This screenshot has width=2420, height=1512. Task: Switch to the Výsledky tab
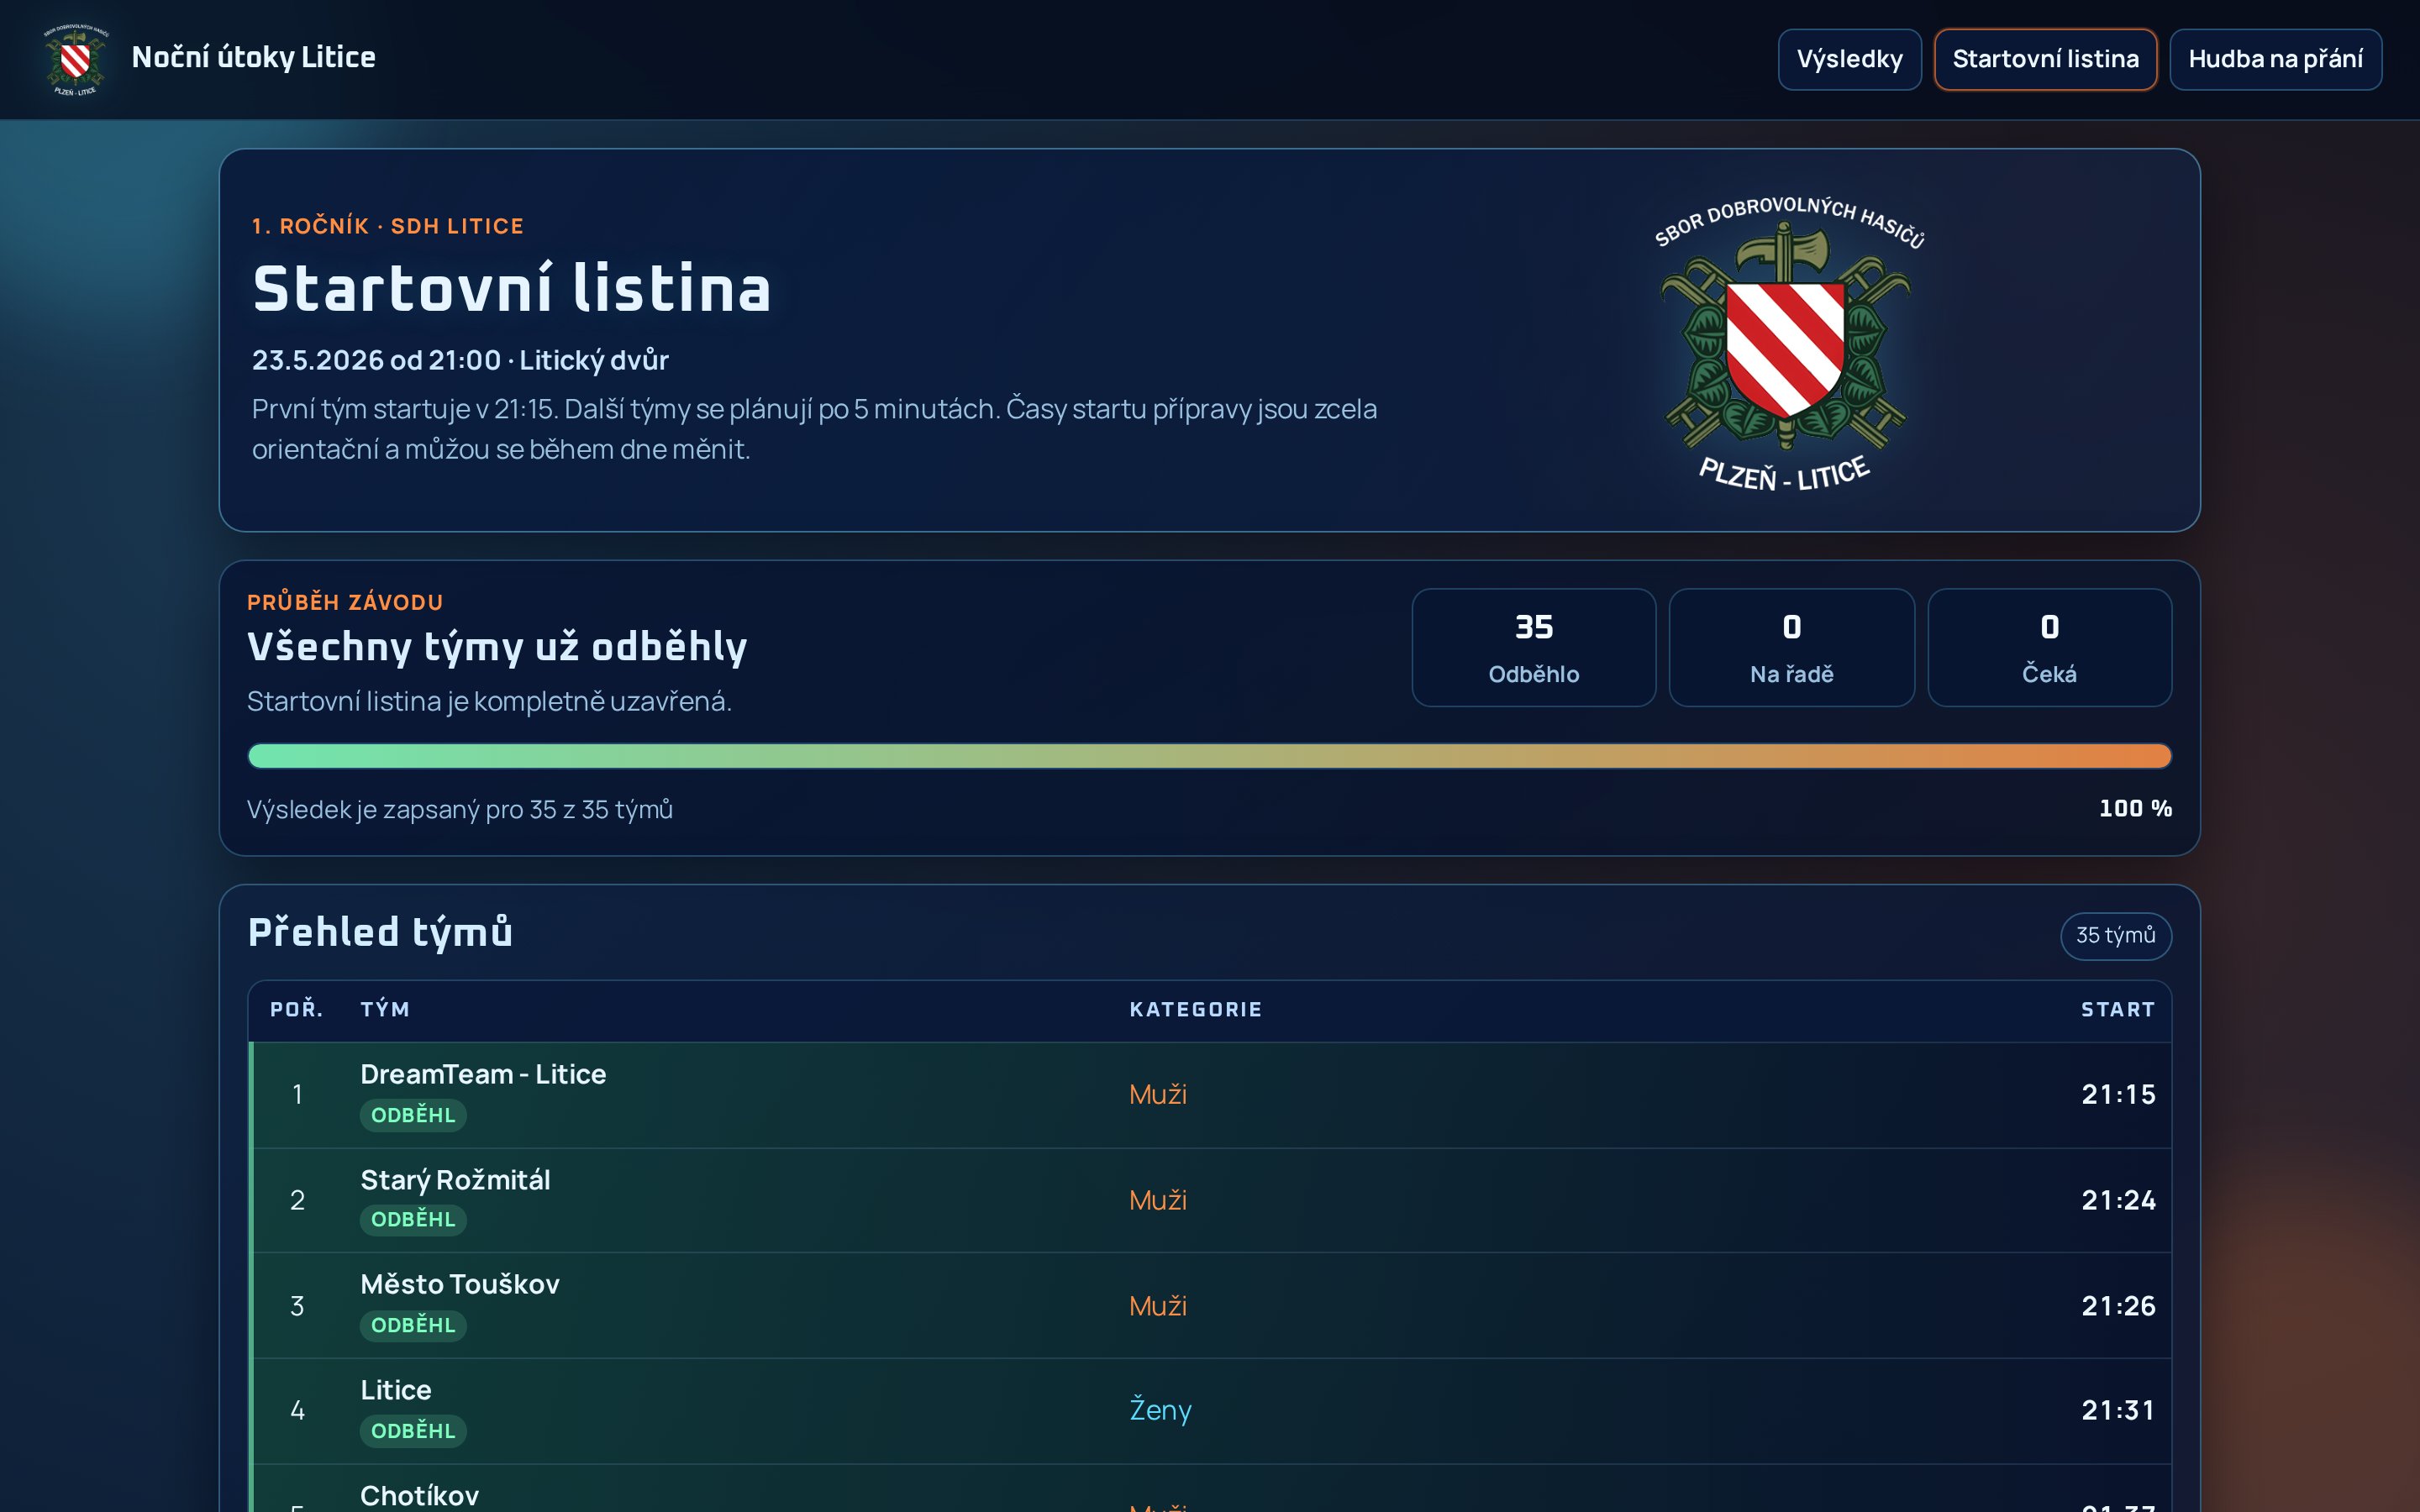coord(1849,59)
